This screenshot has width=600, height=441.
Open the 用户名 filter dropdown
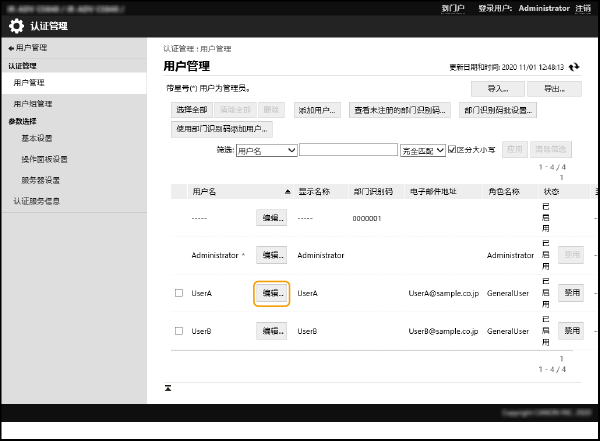point(266,150)
